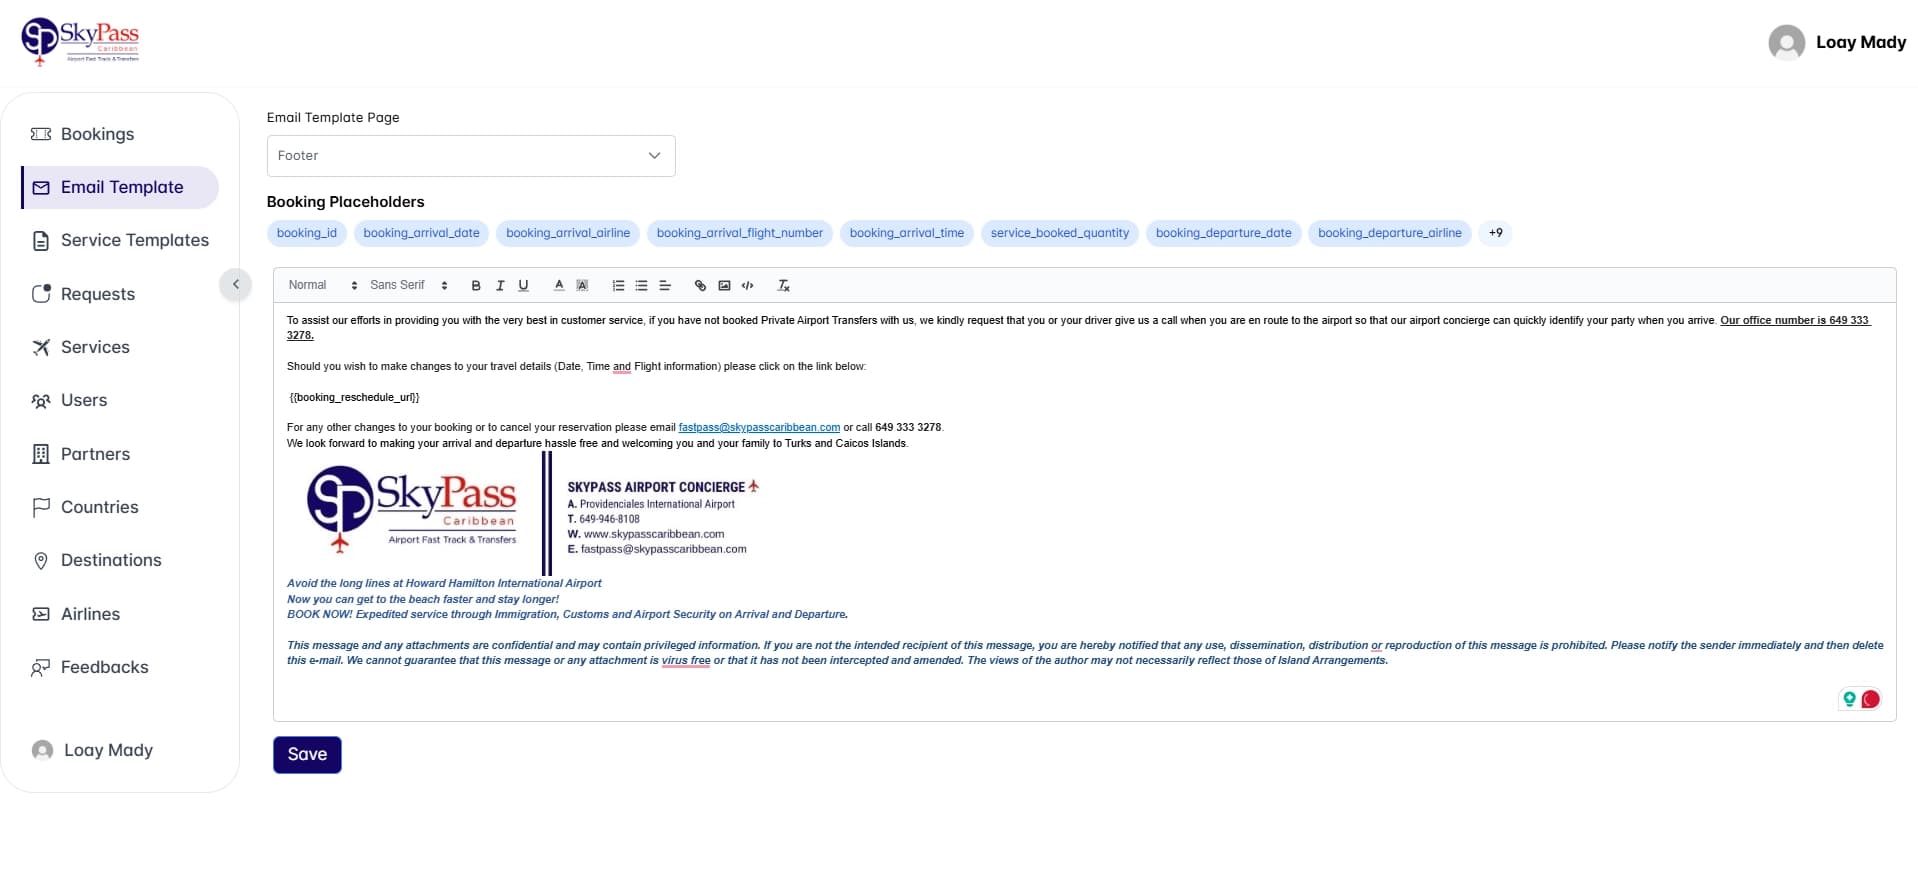Expand the Footer template page dropdown
The width and height of the screenshot is (1918, 876).
pyautogui.click(x=471, y=156)
